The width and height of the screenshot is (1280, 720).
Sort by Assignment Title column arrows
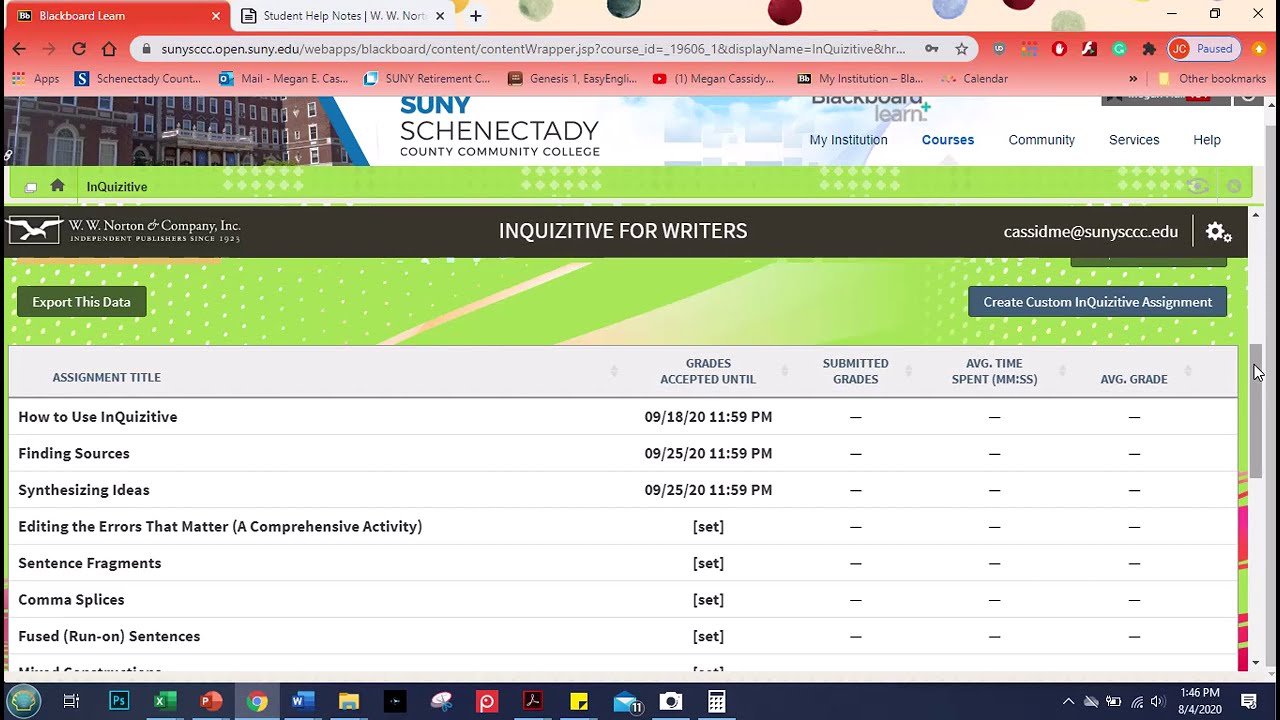pyautogui.click(x=614, y=372)
